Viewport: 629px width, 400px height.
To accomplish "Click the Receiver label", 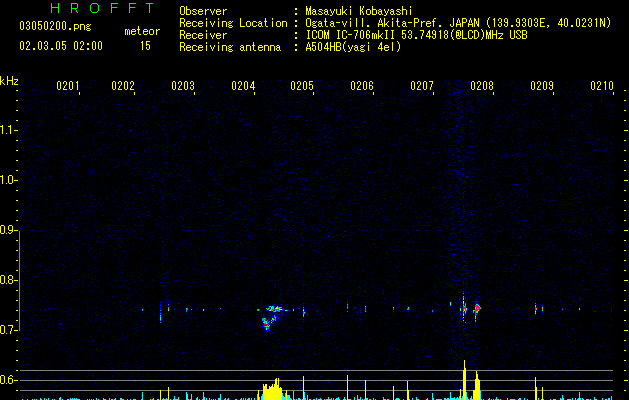I will click(x=203, y=35).
